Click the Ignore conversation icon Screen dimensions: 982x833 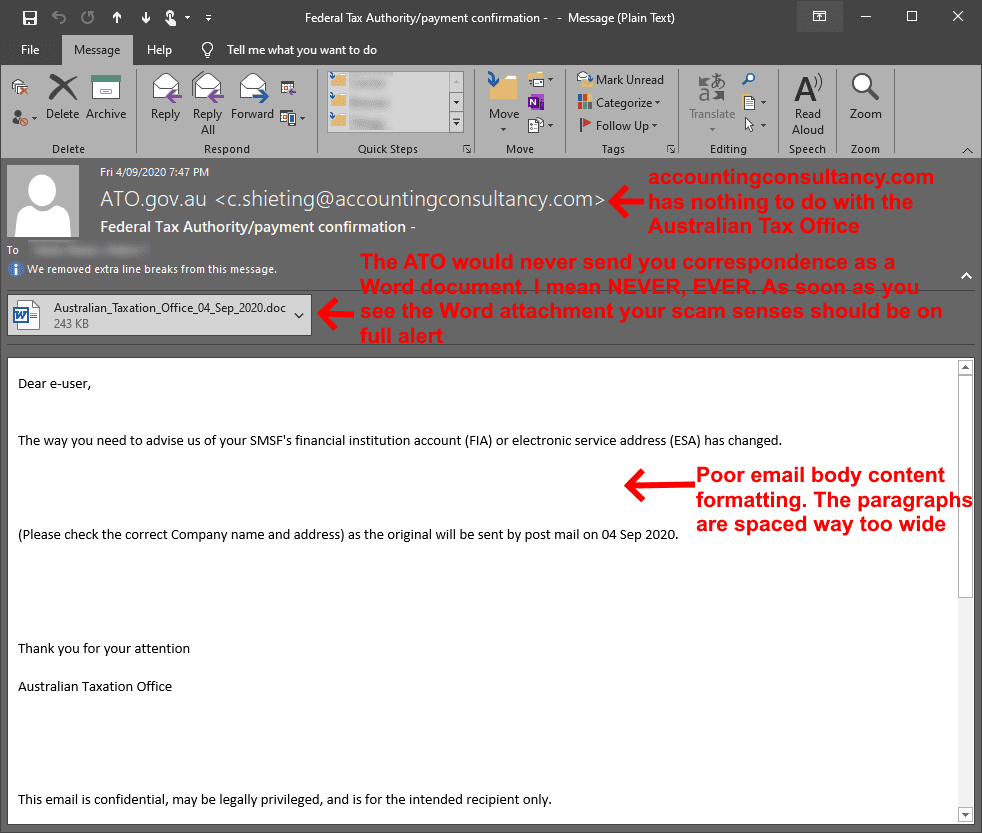point(21,88)
